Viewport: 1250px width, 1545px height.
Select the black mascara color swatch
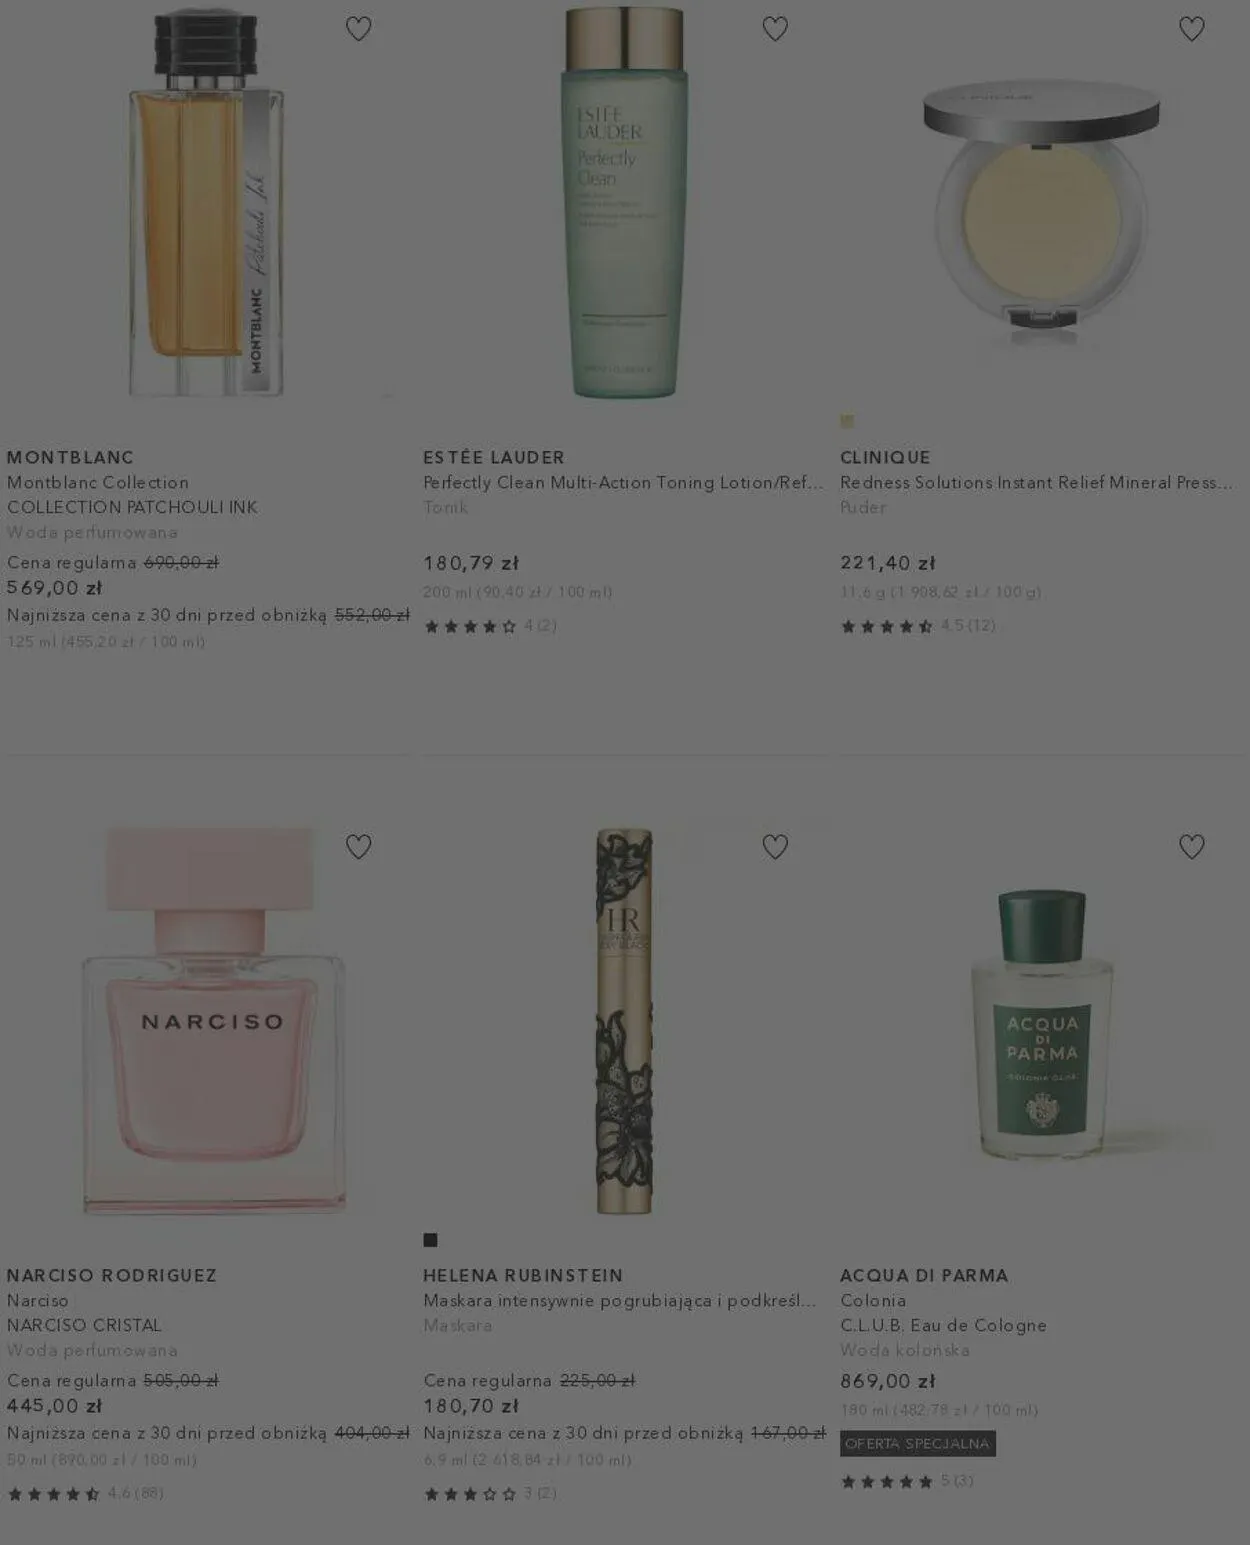pos(430,1240)
